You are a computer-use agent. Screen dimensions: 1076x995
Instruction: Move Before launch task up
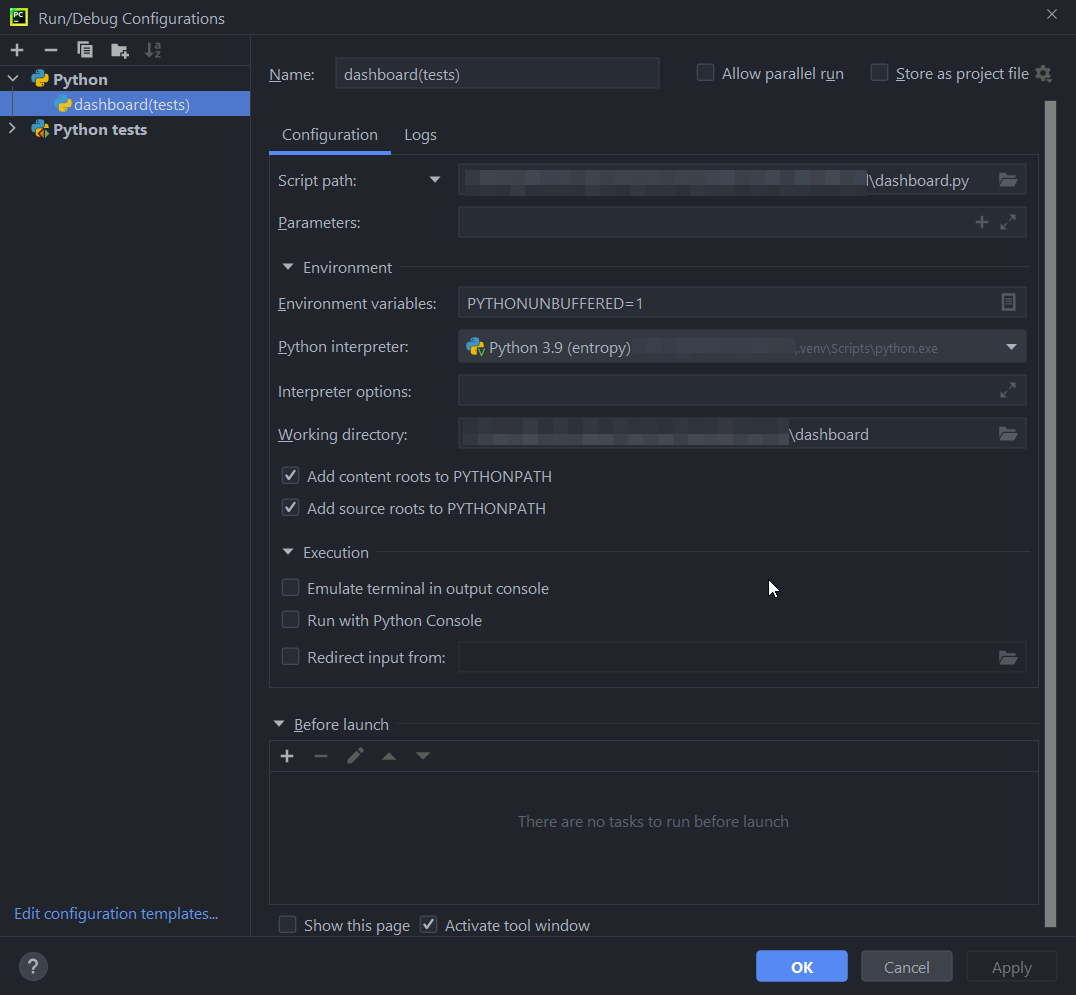point(389,756)
